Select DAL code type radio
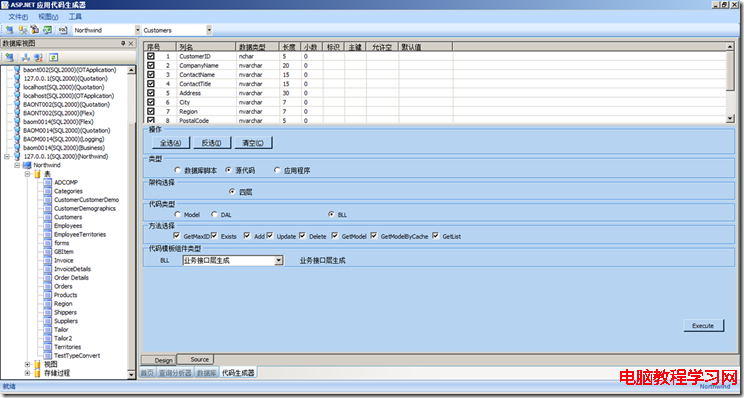The width and height of the screenshot is (744, 398). pos(214,214)
